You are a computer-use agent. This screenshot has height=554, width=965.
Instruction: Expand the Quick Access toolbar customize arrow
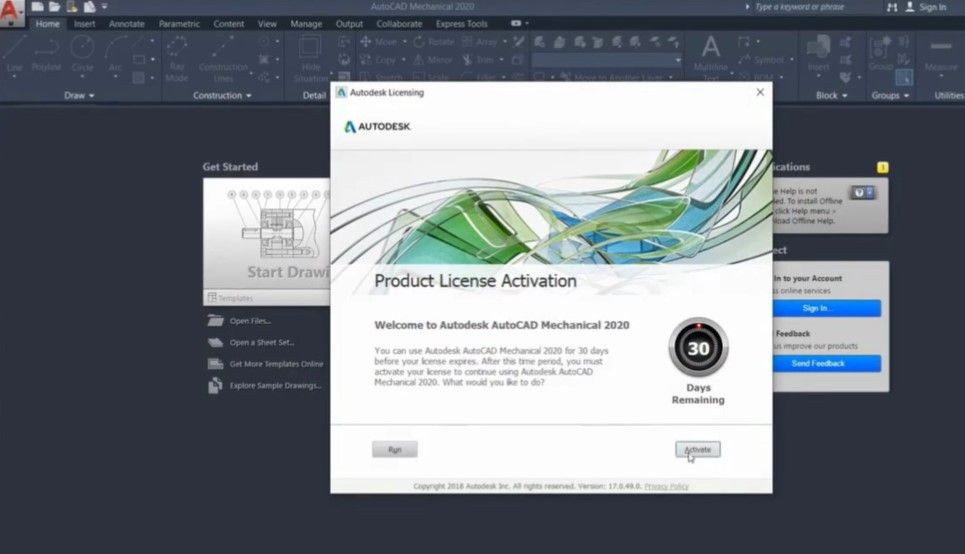(x=105, y=7)
